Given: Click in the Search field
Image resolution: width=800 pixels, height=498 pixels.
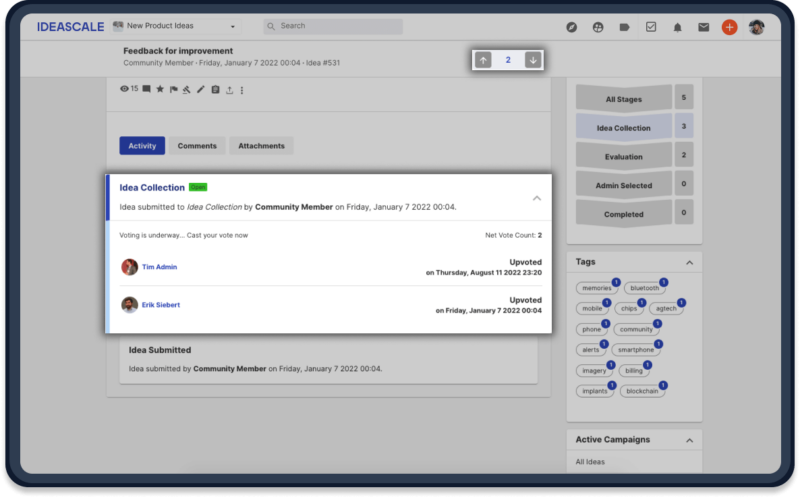Looking at the screenshot, I should [x=335, y=26].
